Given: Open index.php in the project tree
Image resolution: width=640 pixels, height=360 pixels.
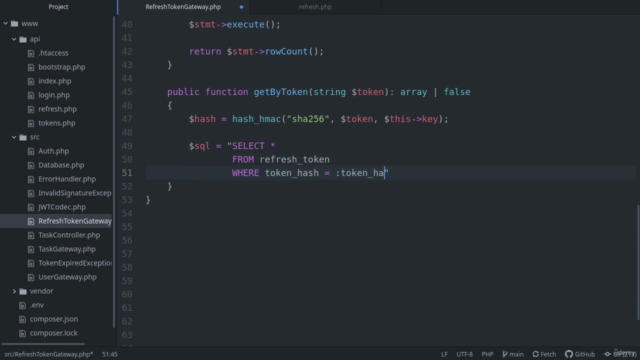Looking at the screenshot, I should (55, 81).
